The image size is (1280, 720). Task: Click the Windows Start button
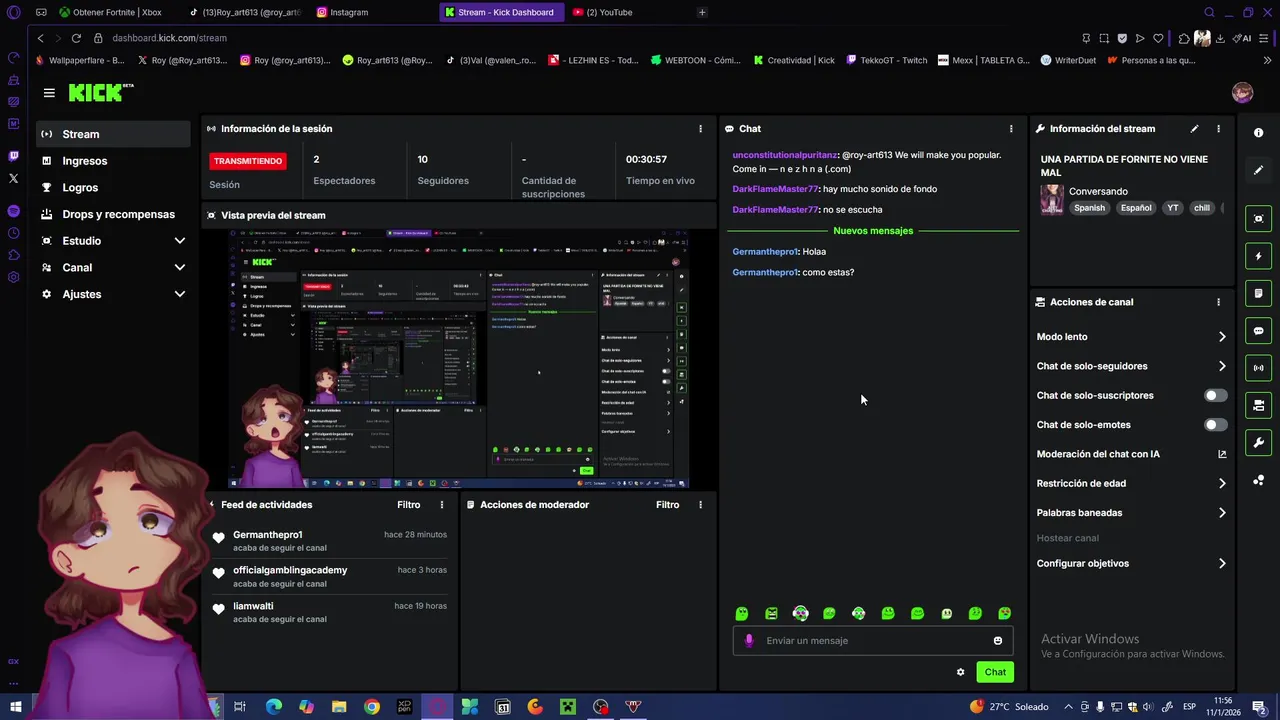pyautogui.click(x=15, y=707)
